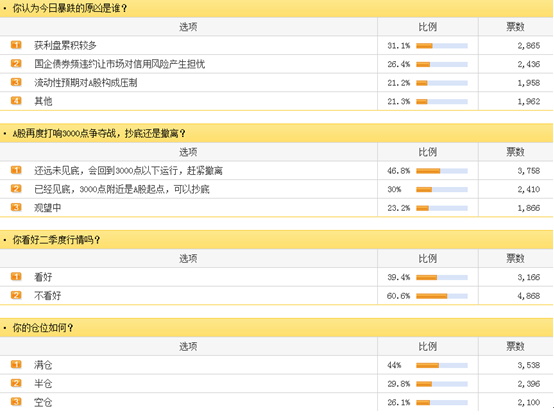The image size is (554, 415).
Task: Click number 3 badge beside 流动性预期对A股构成压制
Action: tap(16, 82)
